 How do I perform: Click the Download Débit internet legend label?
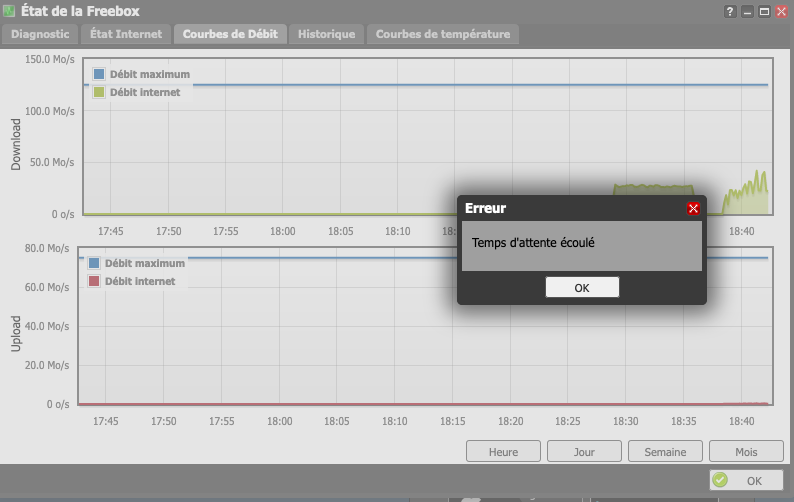145,92
